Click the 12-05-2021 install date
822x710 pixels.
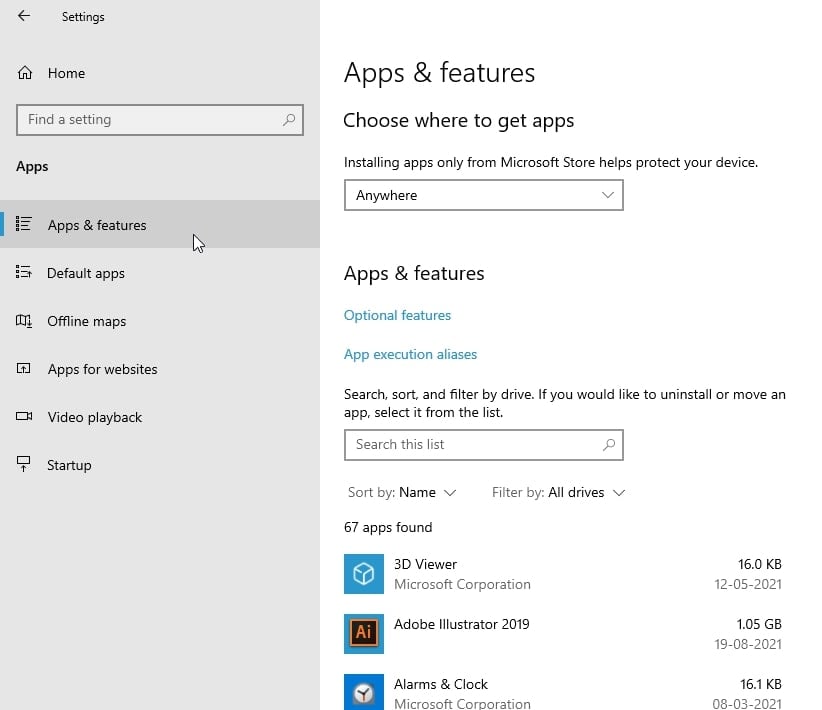(x=748, y=584)
